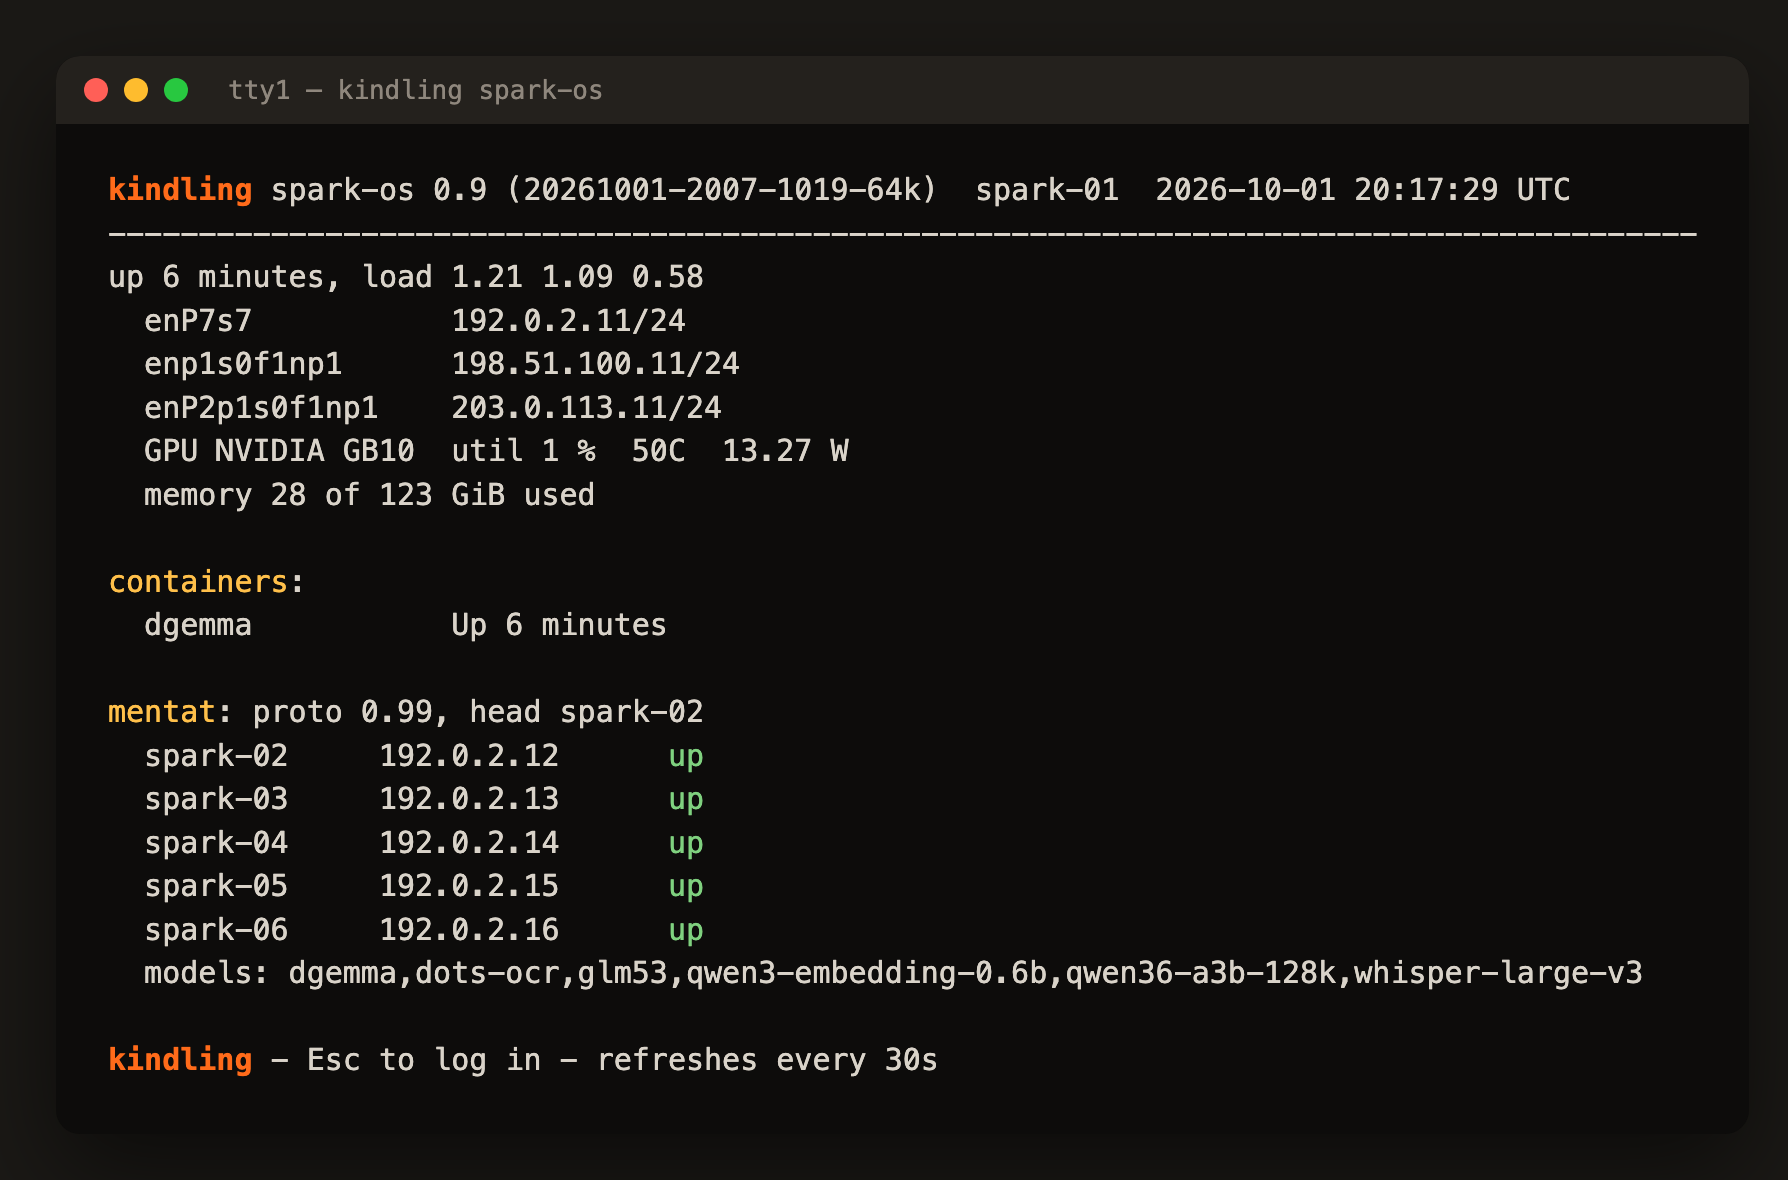Click timestamp '2026-10-01 20:17:29 UTC'
The width and height of the screenshot is (1788, 1180).
[x=1363, y=189]
